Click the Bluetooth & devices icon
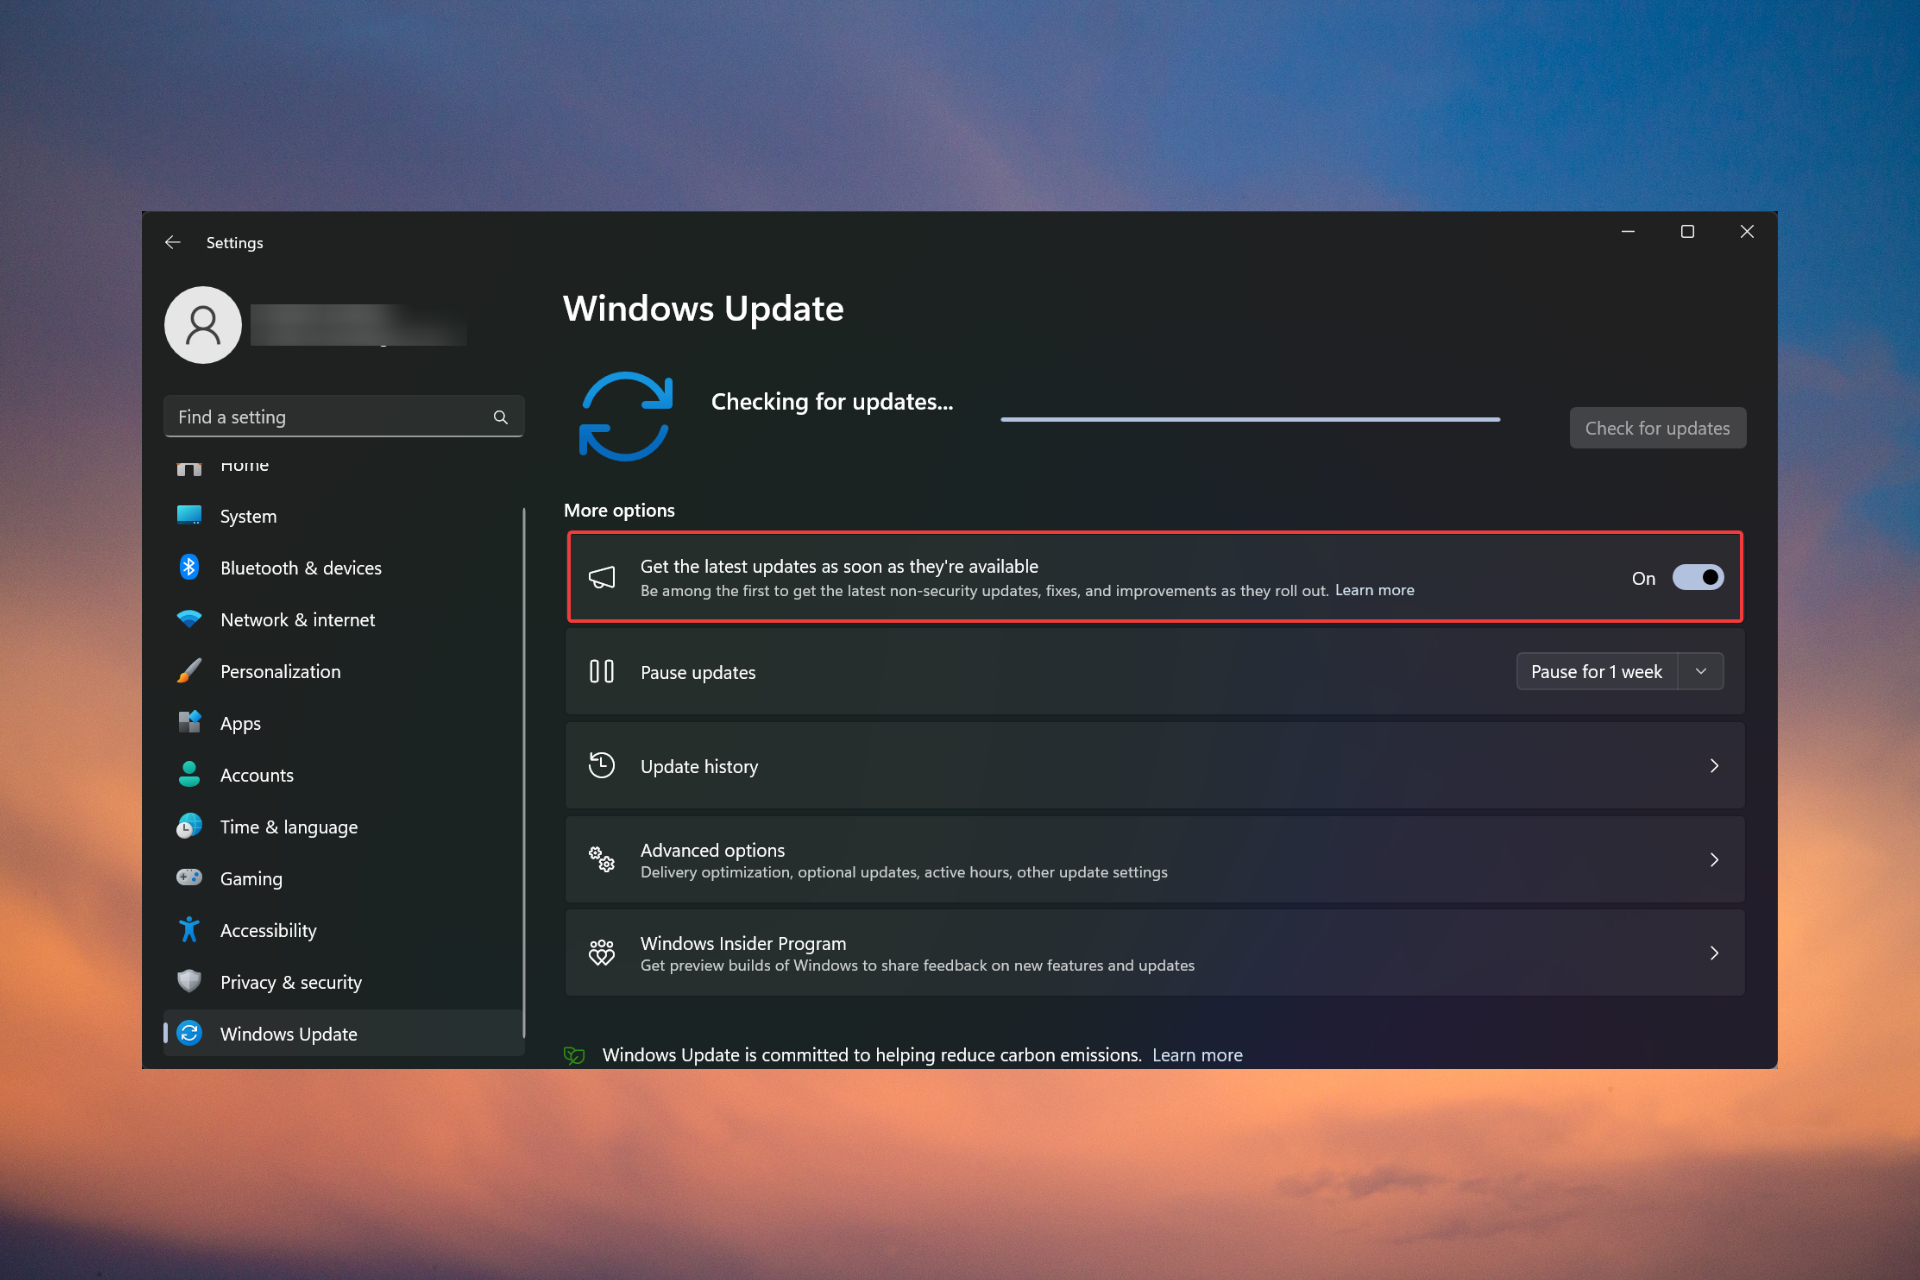 pyautogui.click(x=193, y=567)
